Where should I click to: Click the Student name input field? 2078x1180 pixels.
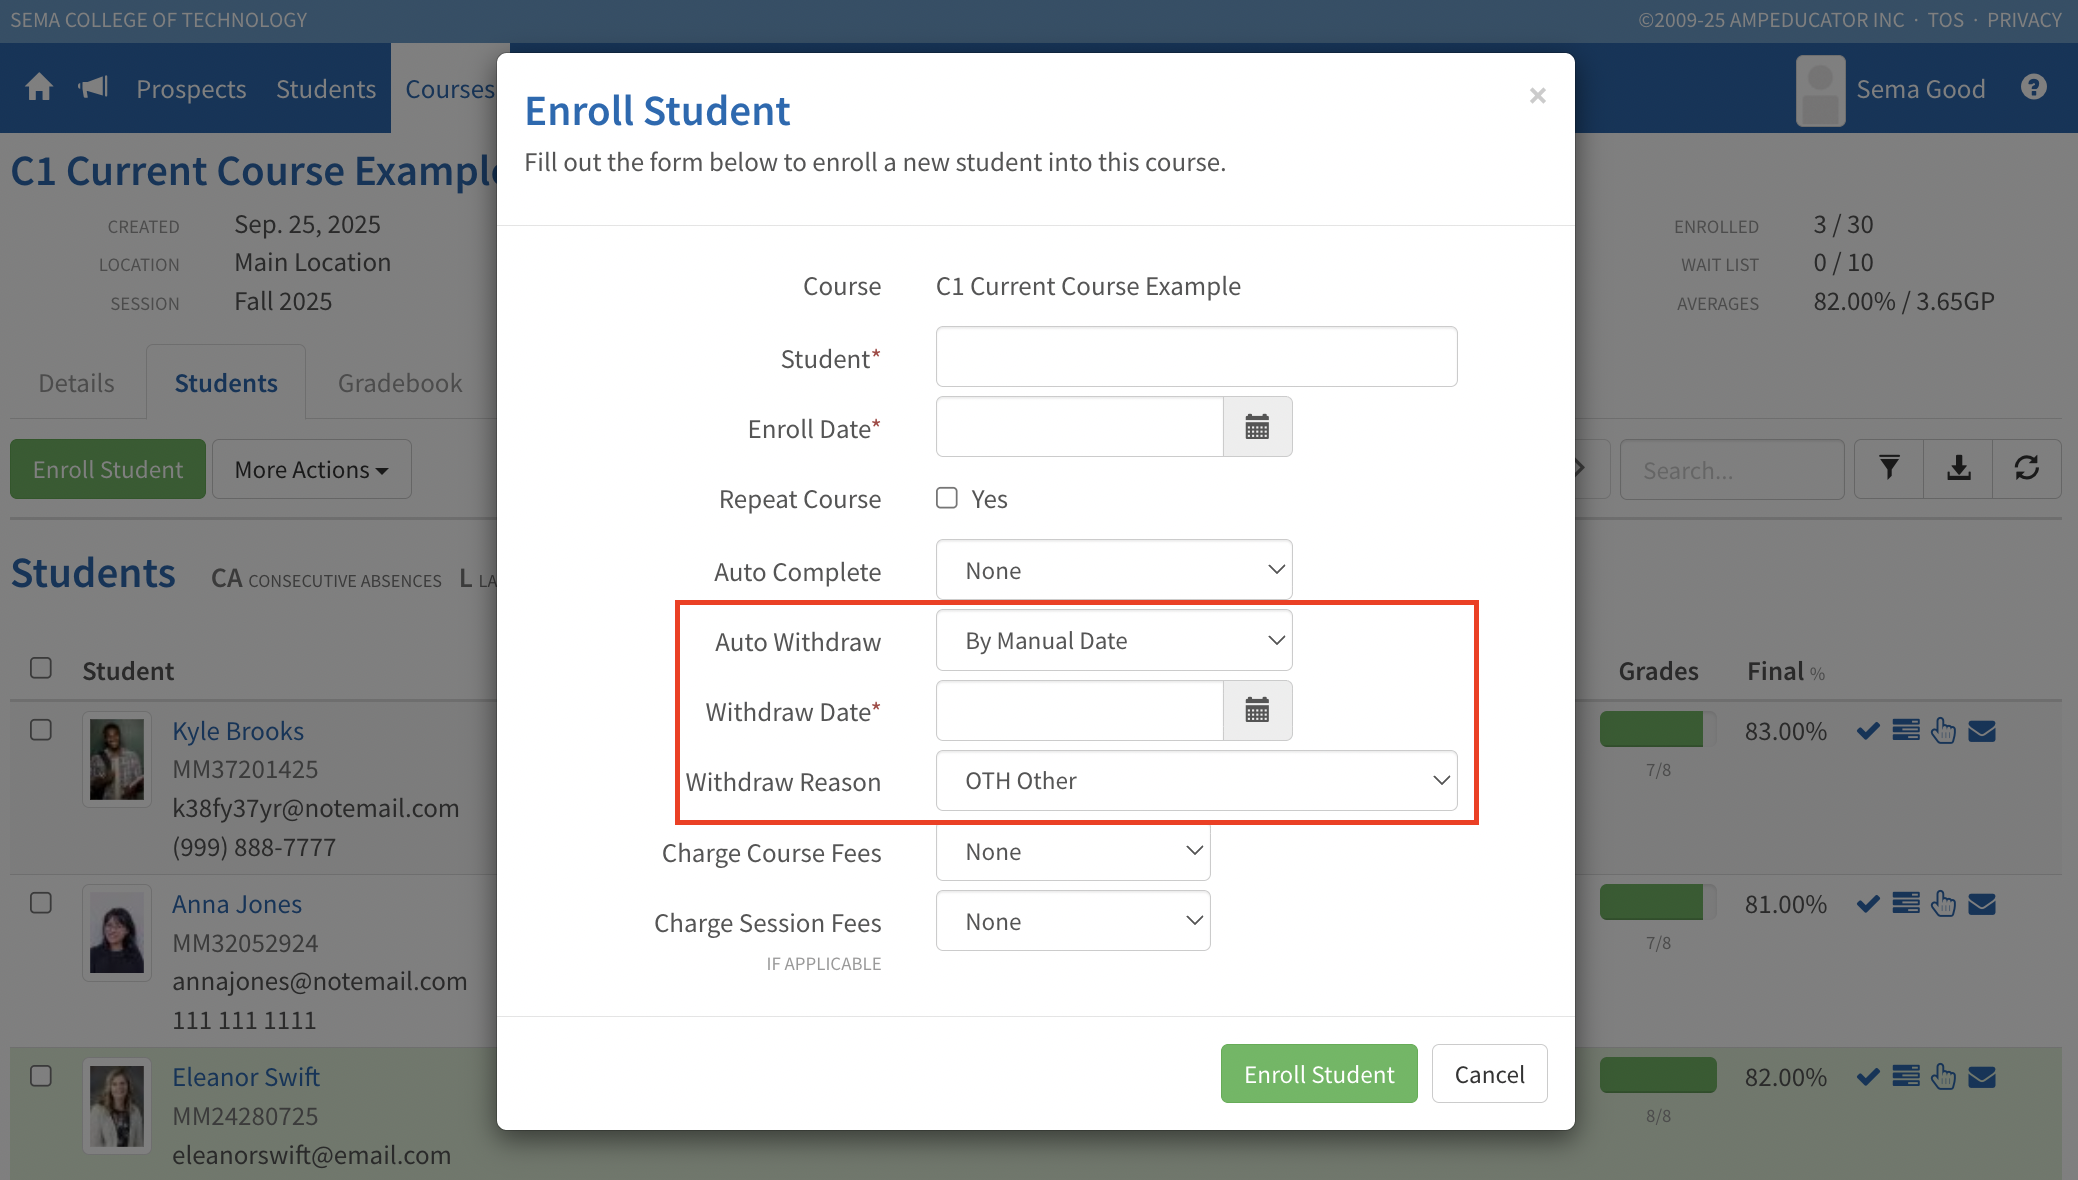coord(1196,357)
